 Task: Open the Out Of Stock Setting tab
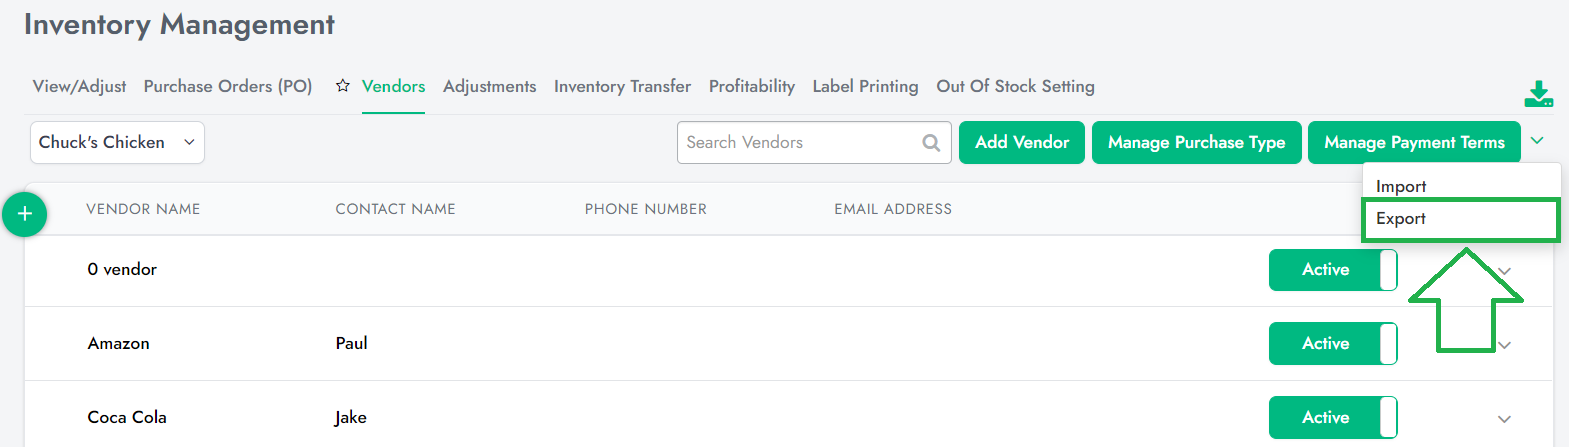pos(1015,86)
